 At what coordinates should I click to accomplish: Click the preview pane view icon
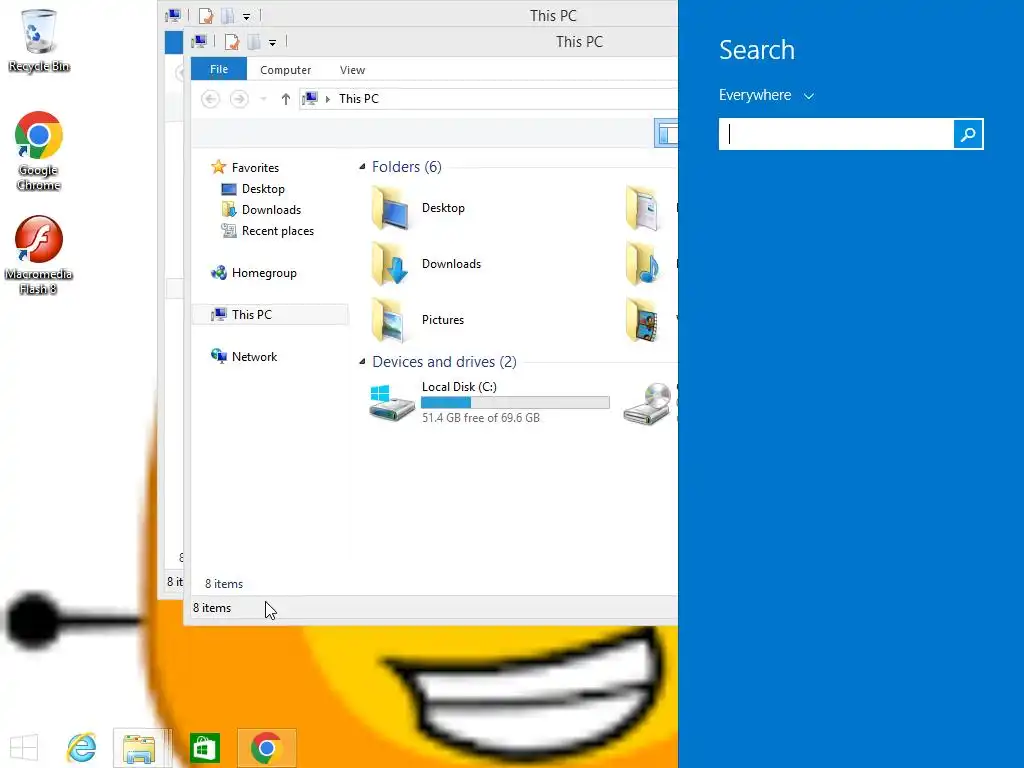coord(666,134)
